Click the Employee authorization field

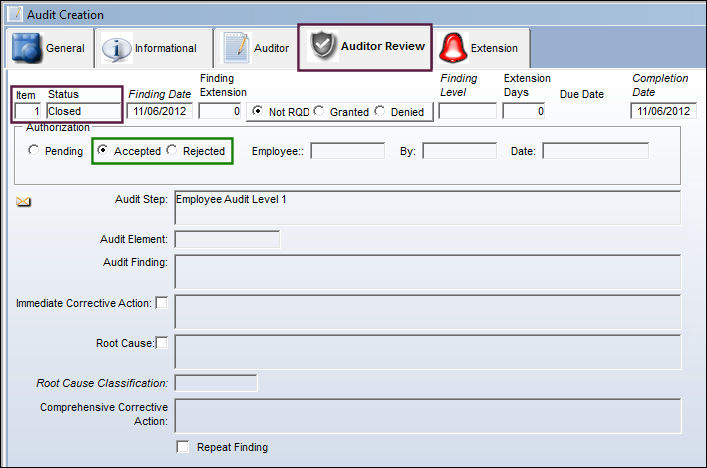[348, 151]
